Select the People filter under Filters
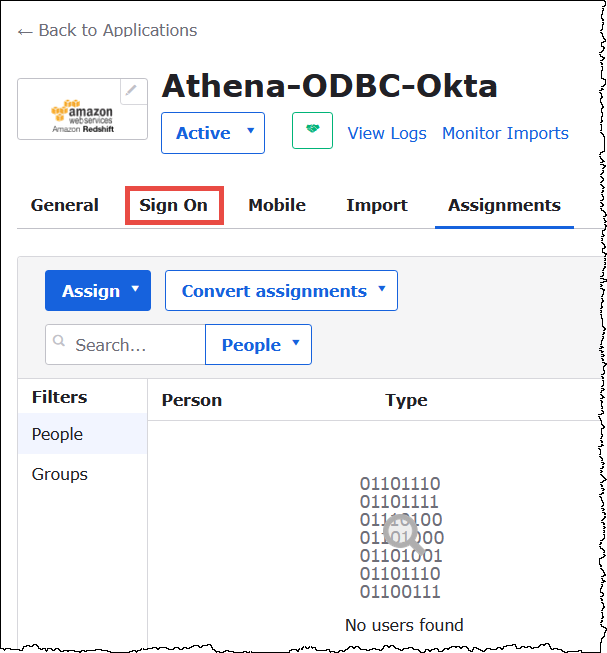Viewport: 607px width, 653px height. (57, 434)
